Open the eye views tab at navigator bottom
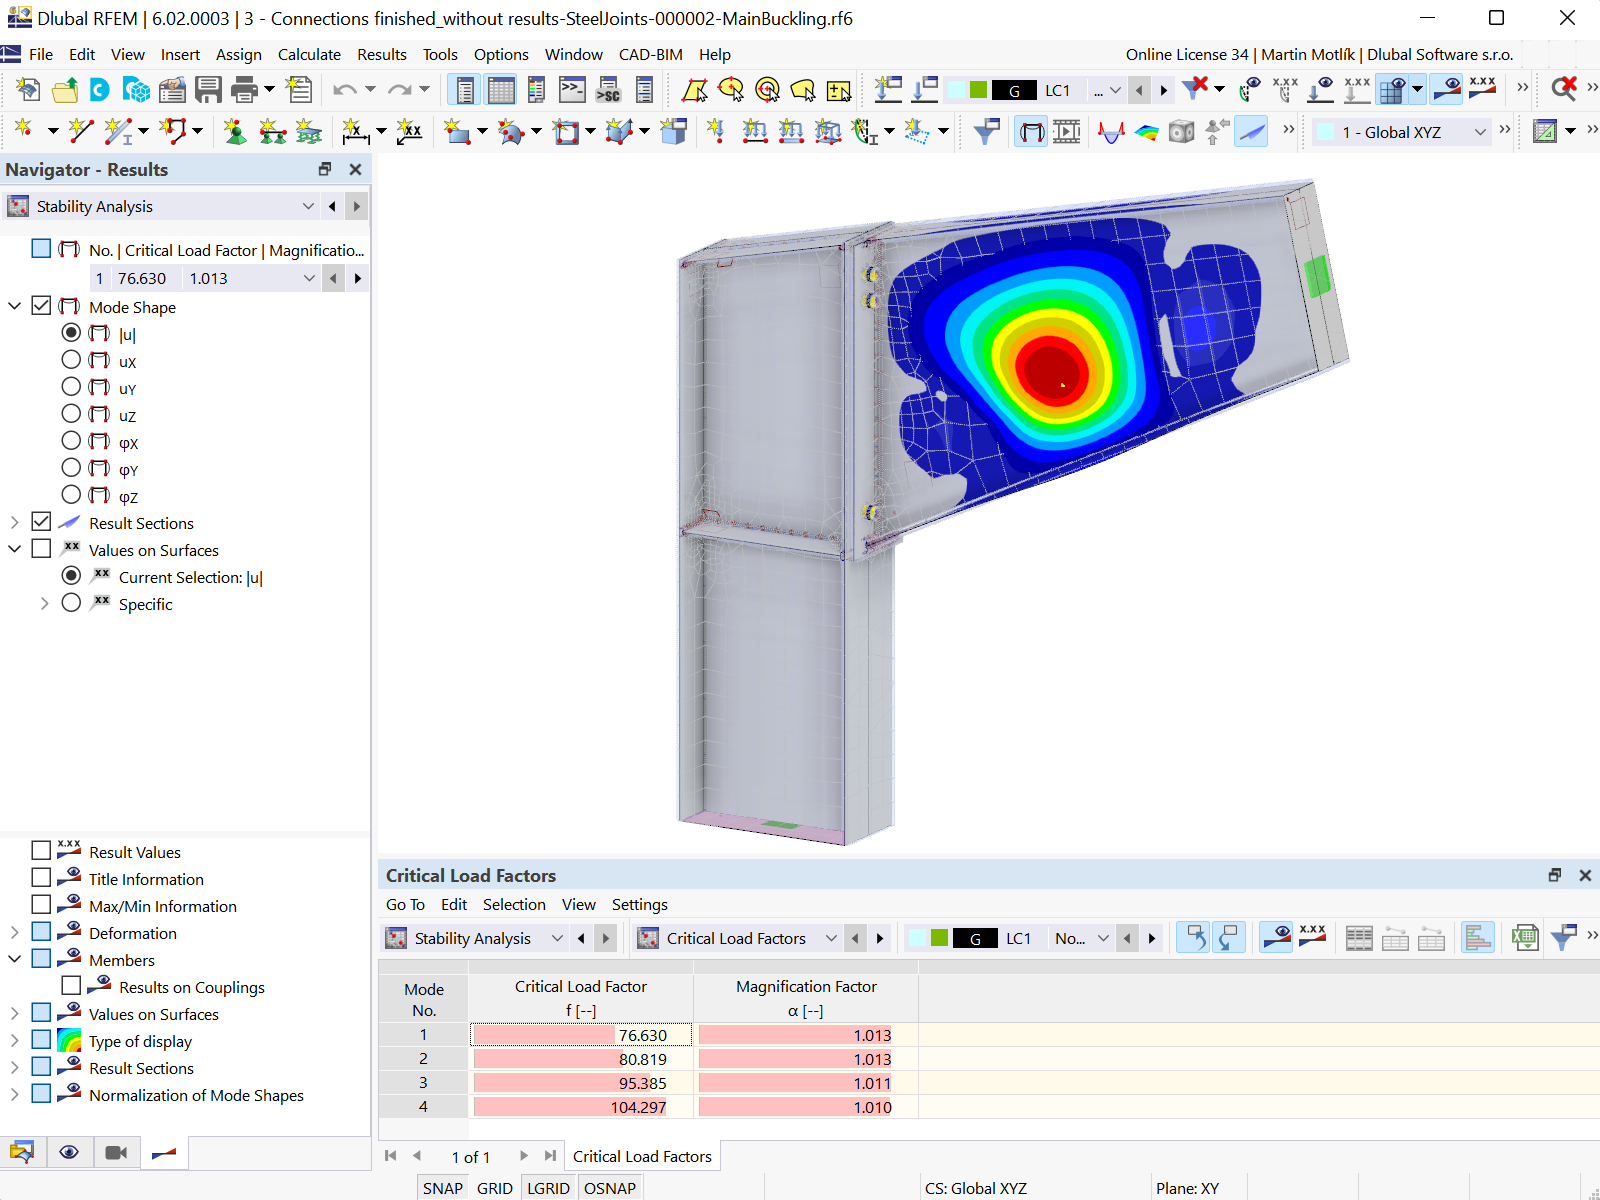1600x1200 pixels. [x=69, y=1153]
